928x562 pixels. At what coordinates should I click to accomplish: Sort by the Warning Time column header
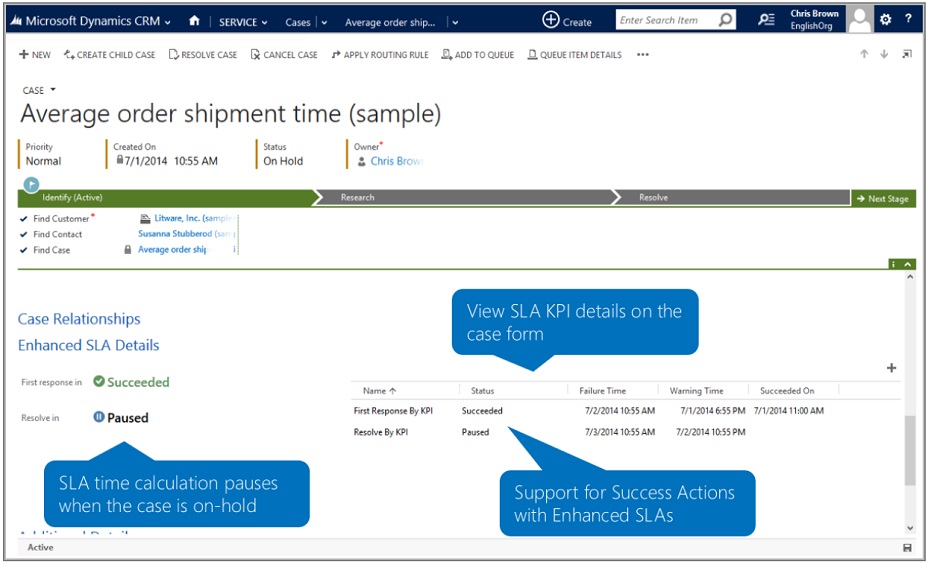(696, 390)
